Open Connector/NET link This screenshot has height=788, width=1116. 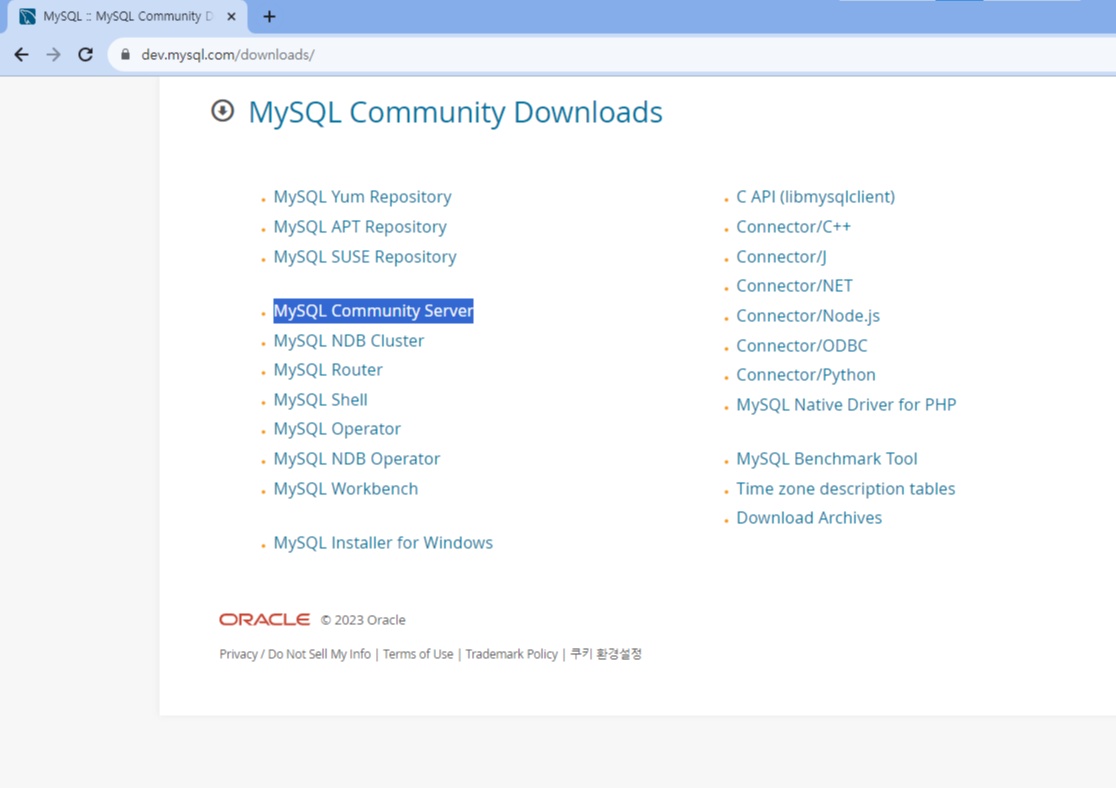tap(794, 285)
